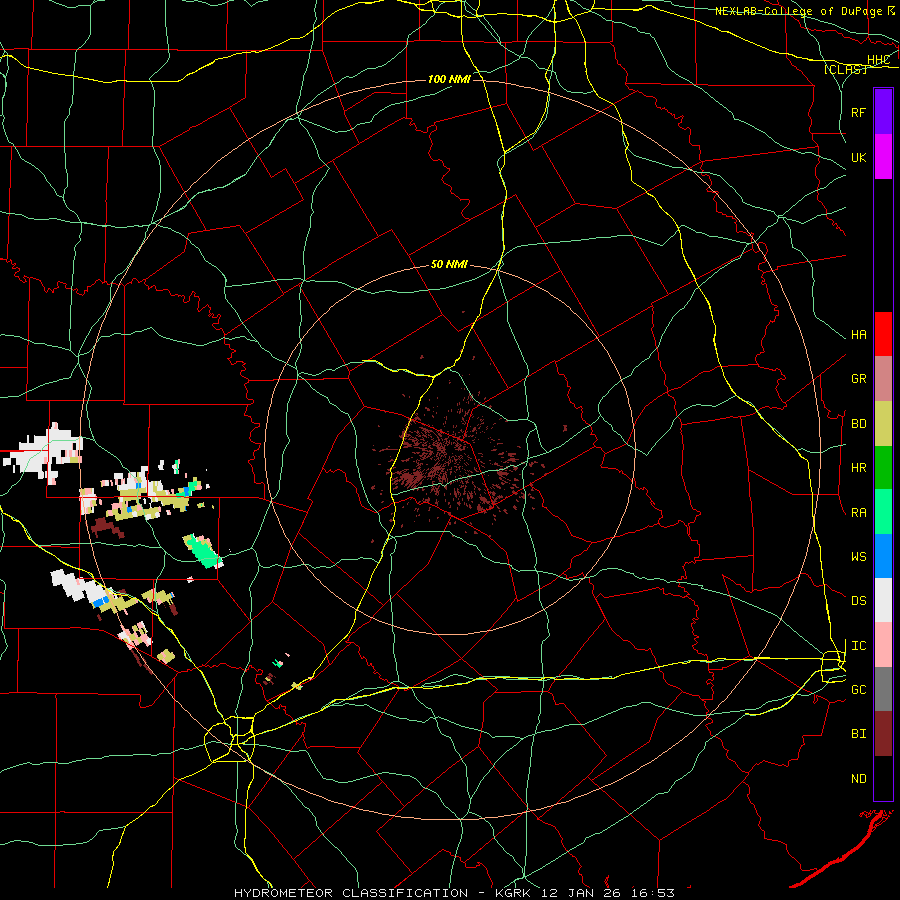Click the "HHC" product code text
Image resolution: width=900 pixels, height=900 pixels.
point(878,60)
